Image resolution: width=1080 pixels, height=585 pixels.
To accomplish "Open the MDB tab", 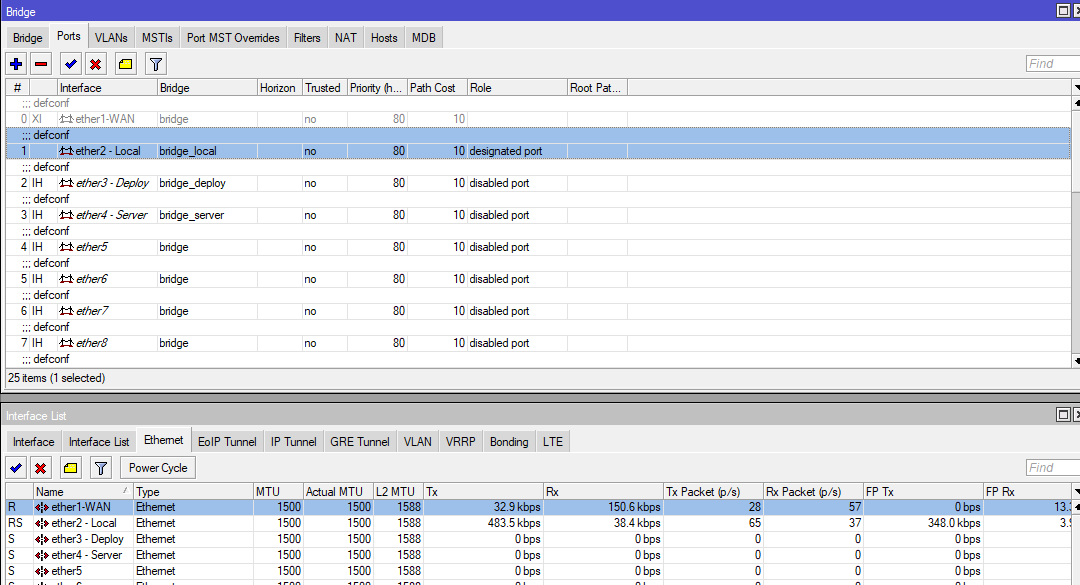I will 424,38.
